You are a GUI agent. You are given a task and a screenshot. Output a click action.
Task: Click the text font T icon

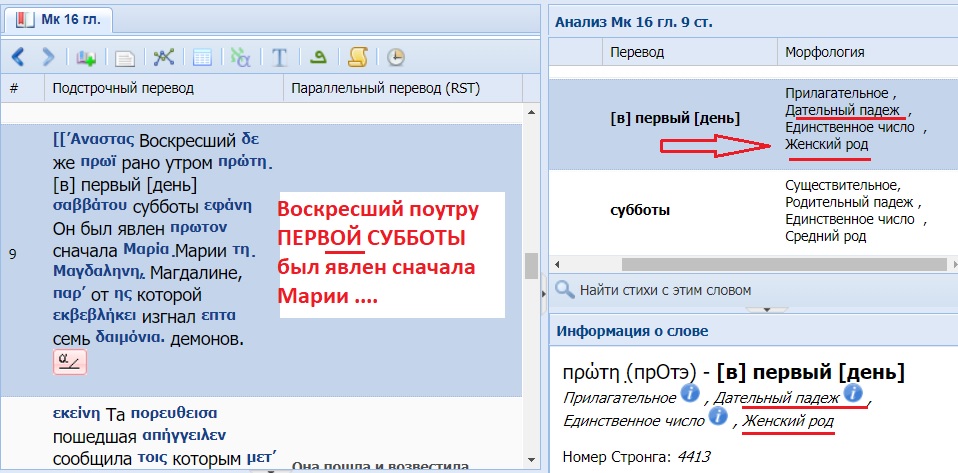[x=280, y=57]
